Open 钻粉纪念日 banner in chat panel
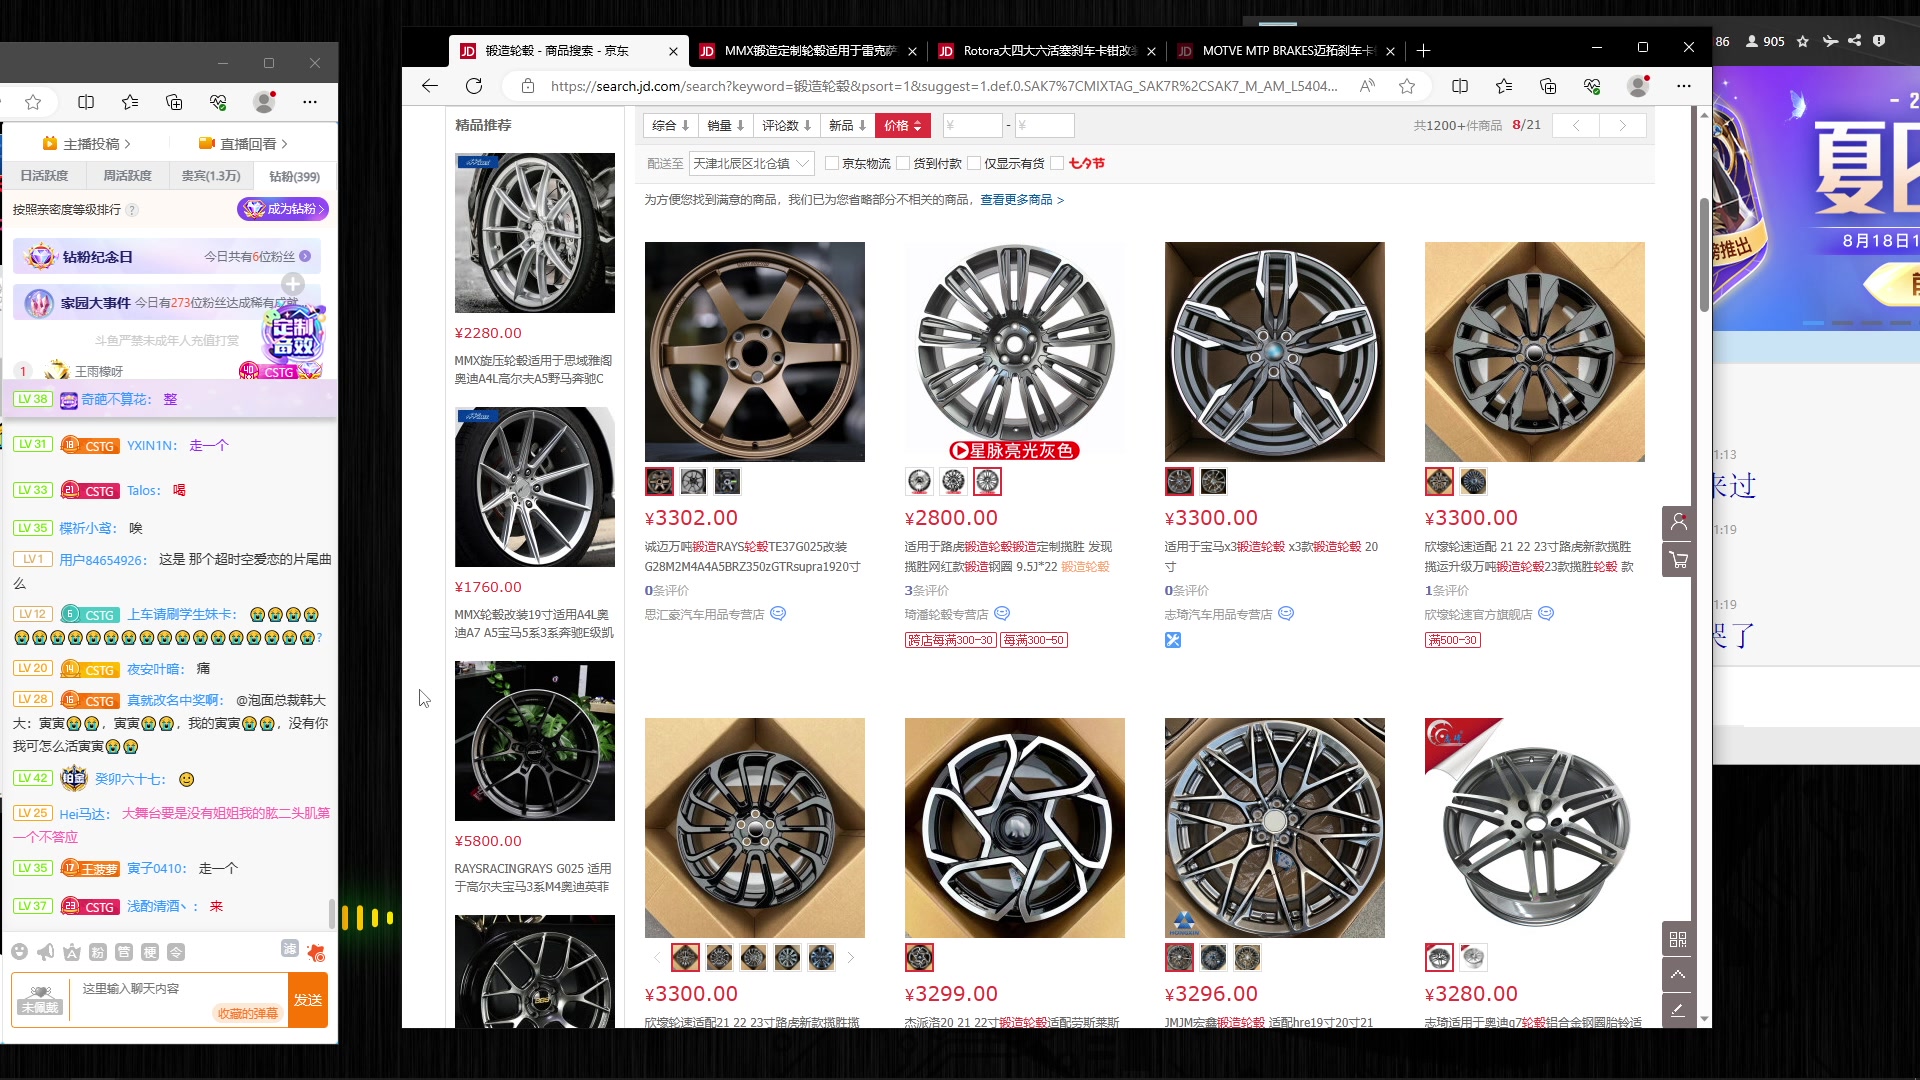The height and width of the screenshot is (1080, 1920). 167,257
